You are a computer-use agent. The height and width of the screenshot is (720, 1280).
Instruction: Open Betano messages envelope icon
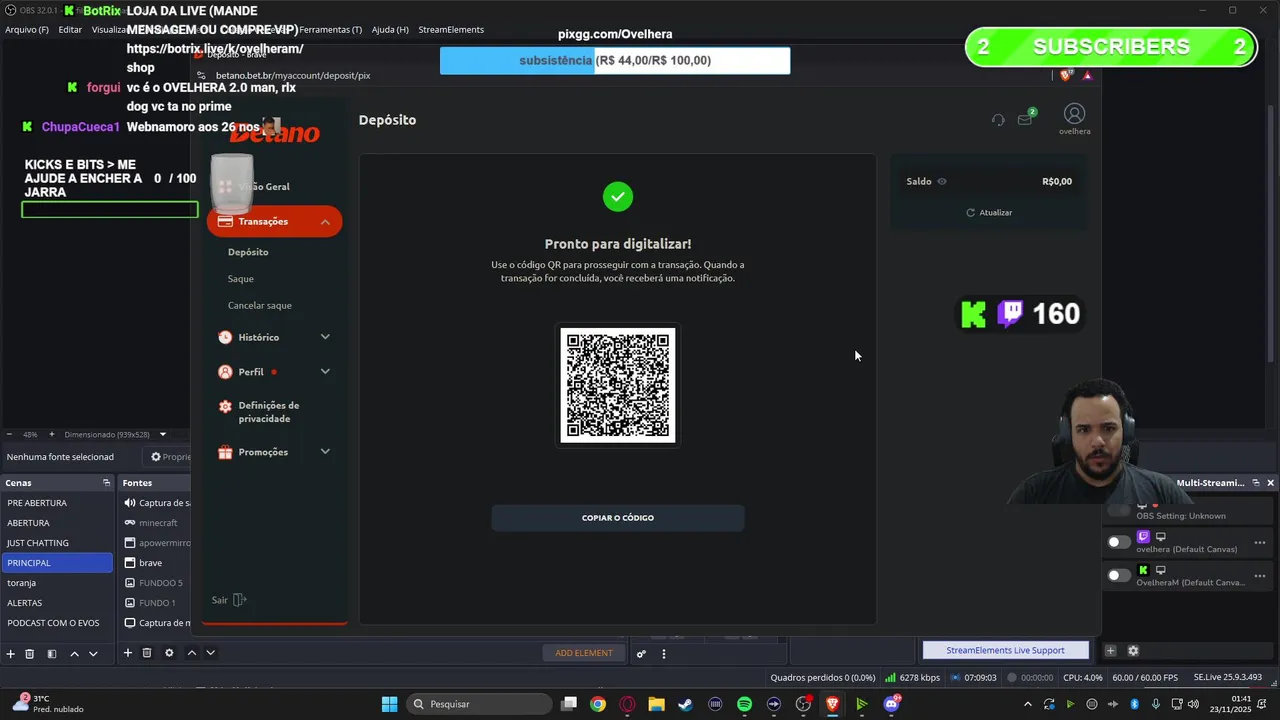[x=1025, y=119]
